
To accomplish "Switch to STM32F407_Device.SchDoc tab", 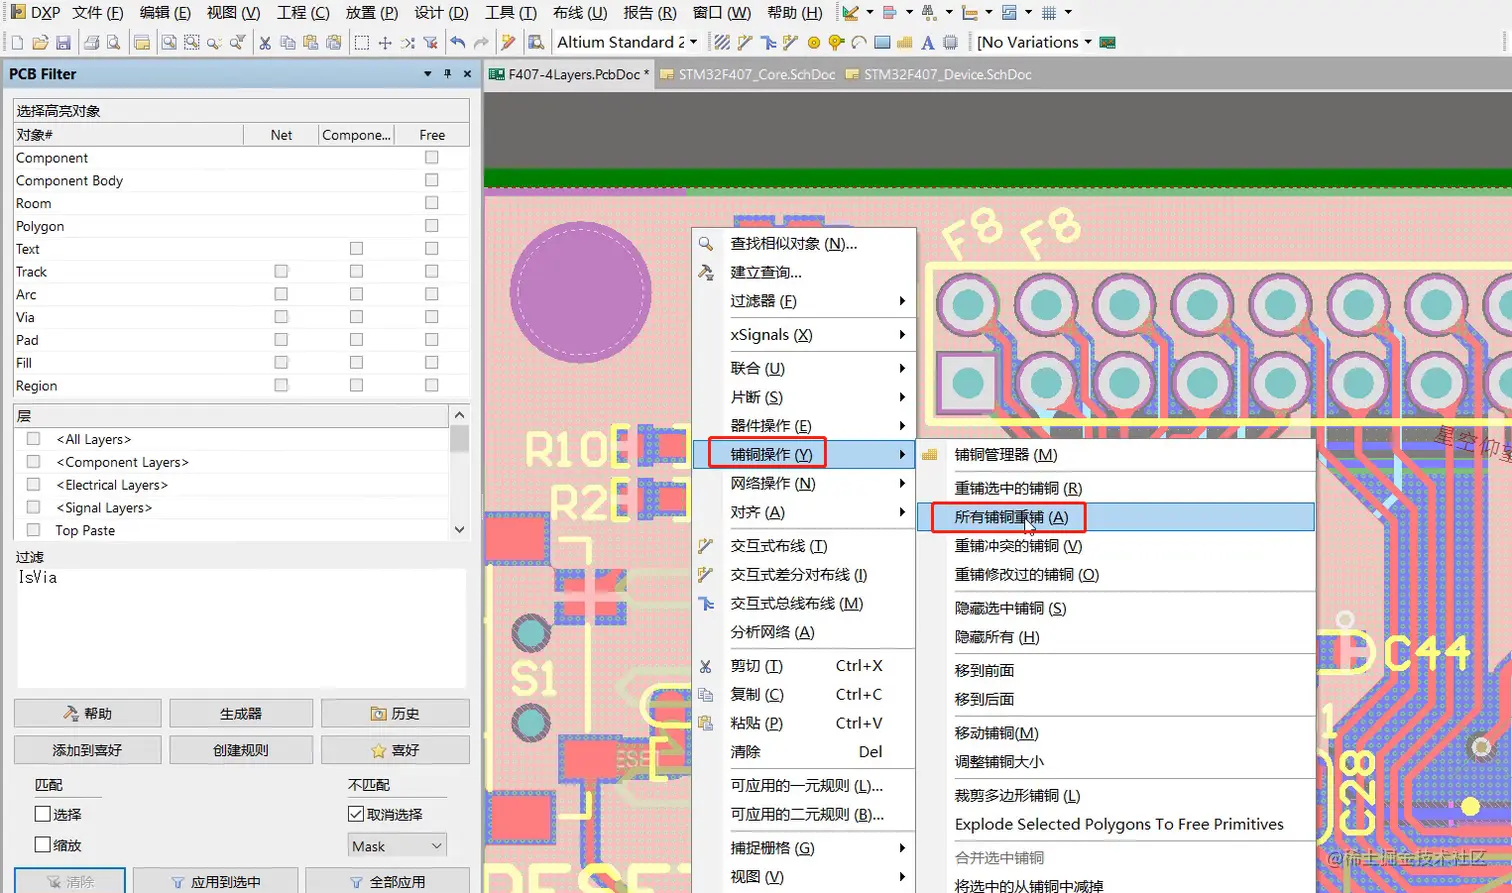I will tap(938, 74).
